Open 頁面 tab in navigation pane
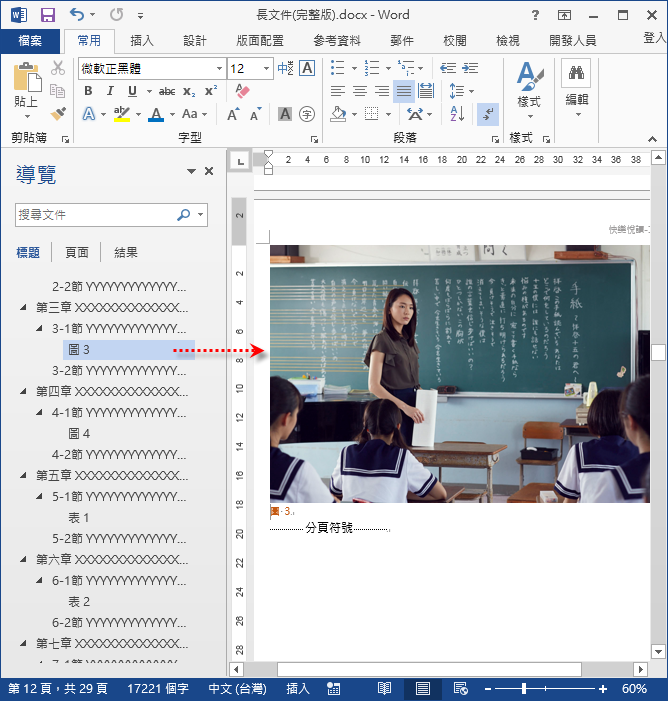Screen dimensions: 668x701 (x=77, y=253)
